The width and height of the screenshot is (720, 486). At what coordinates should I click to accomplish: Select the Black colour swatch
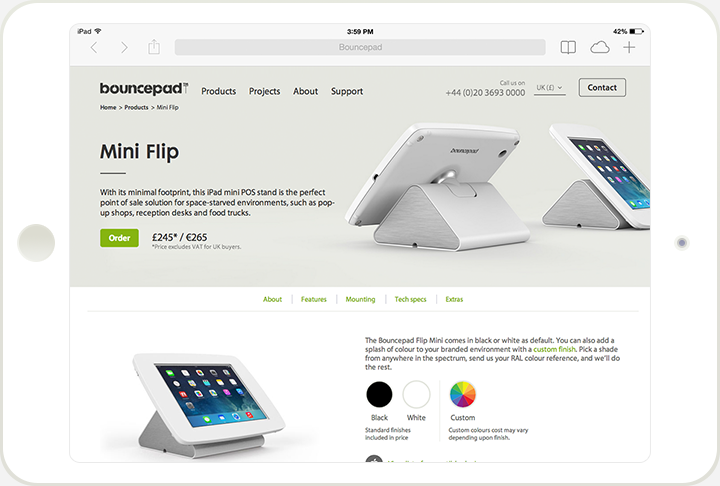379,394
